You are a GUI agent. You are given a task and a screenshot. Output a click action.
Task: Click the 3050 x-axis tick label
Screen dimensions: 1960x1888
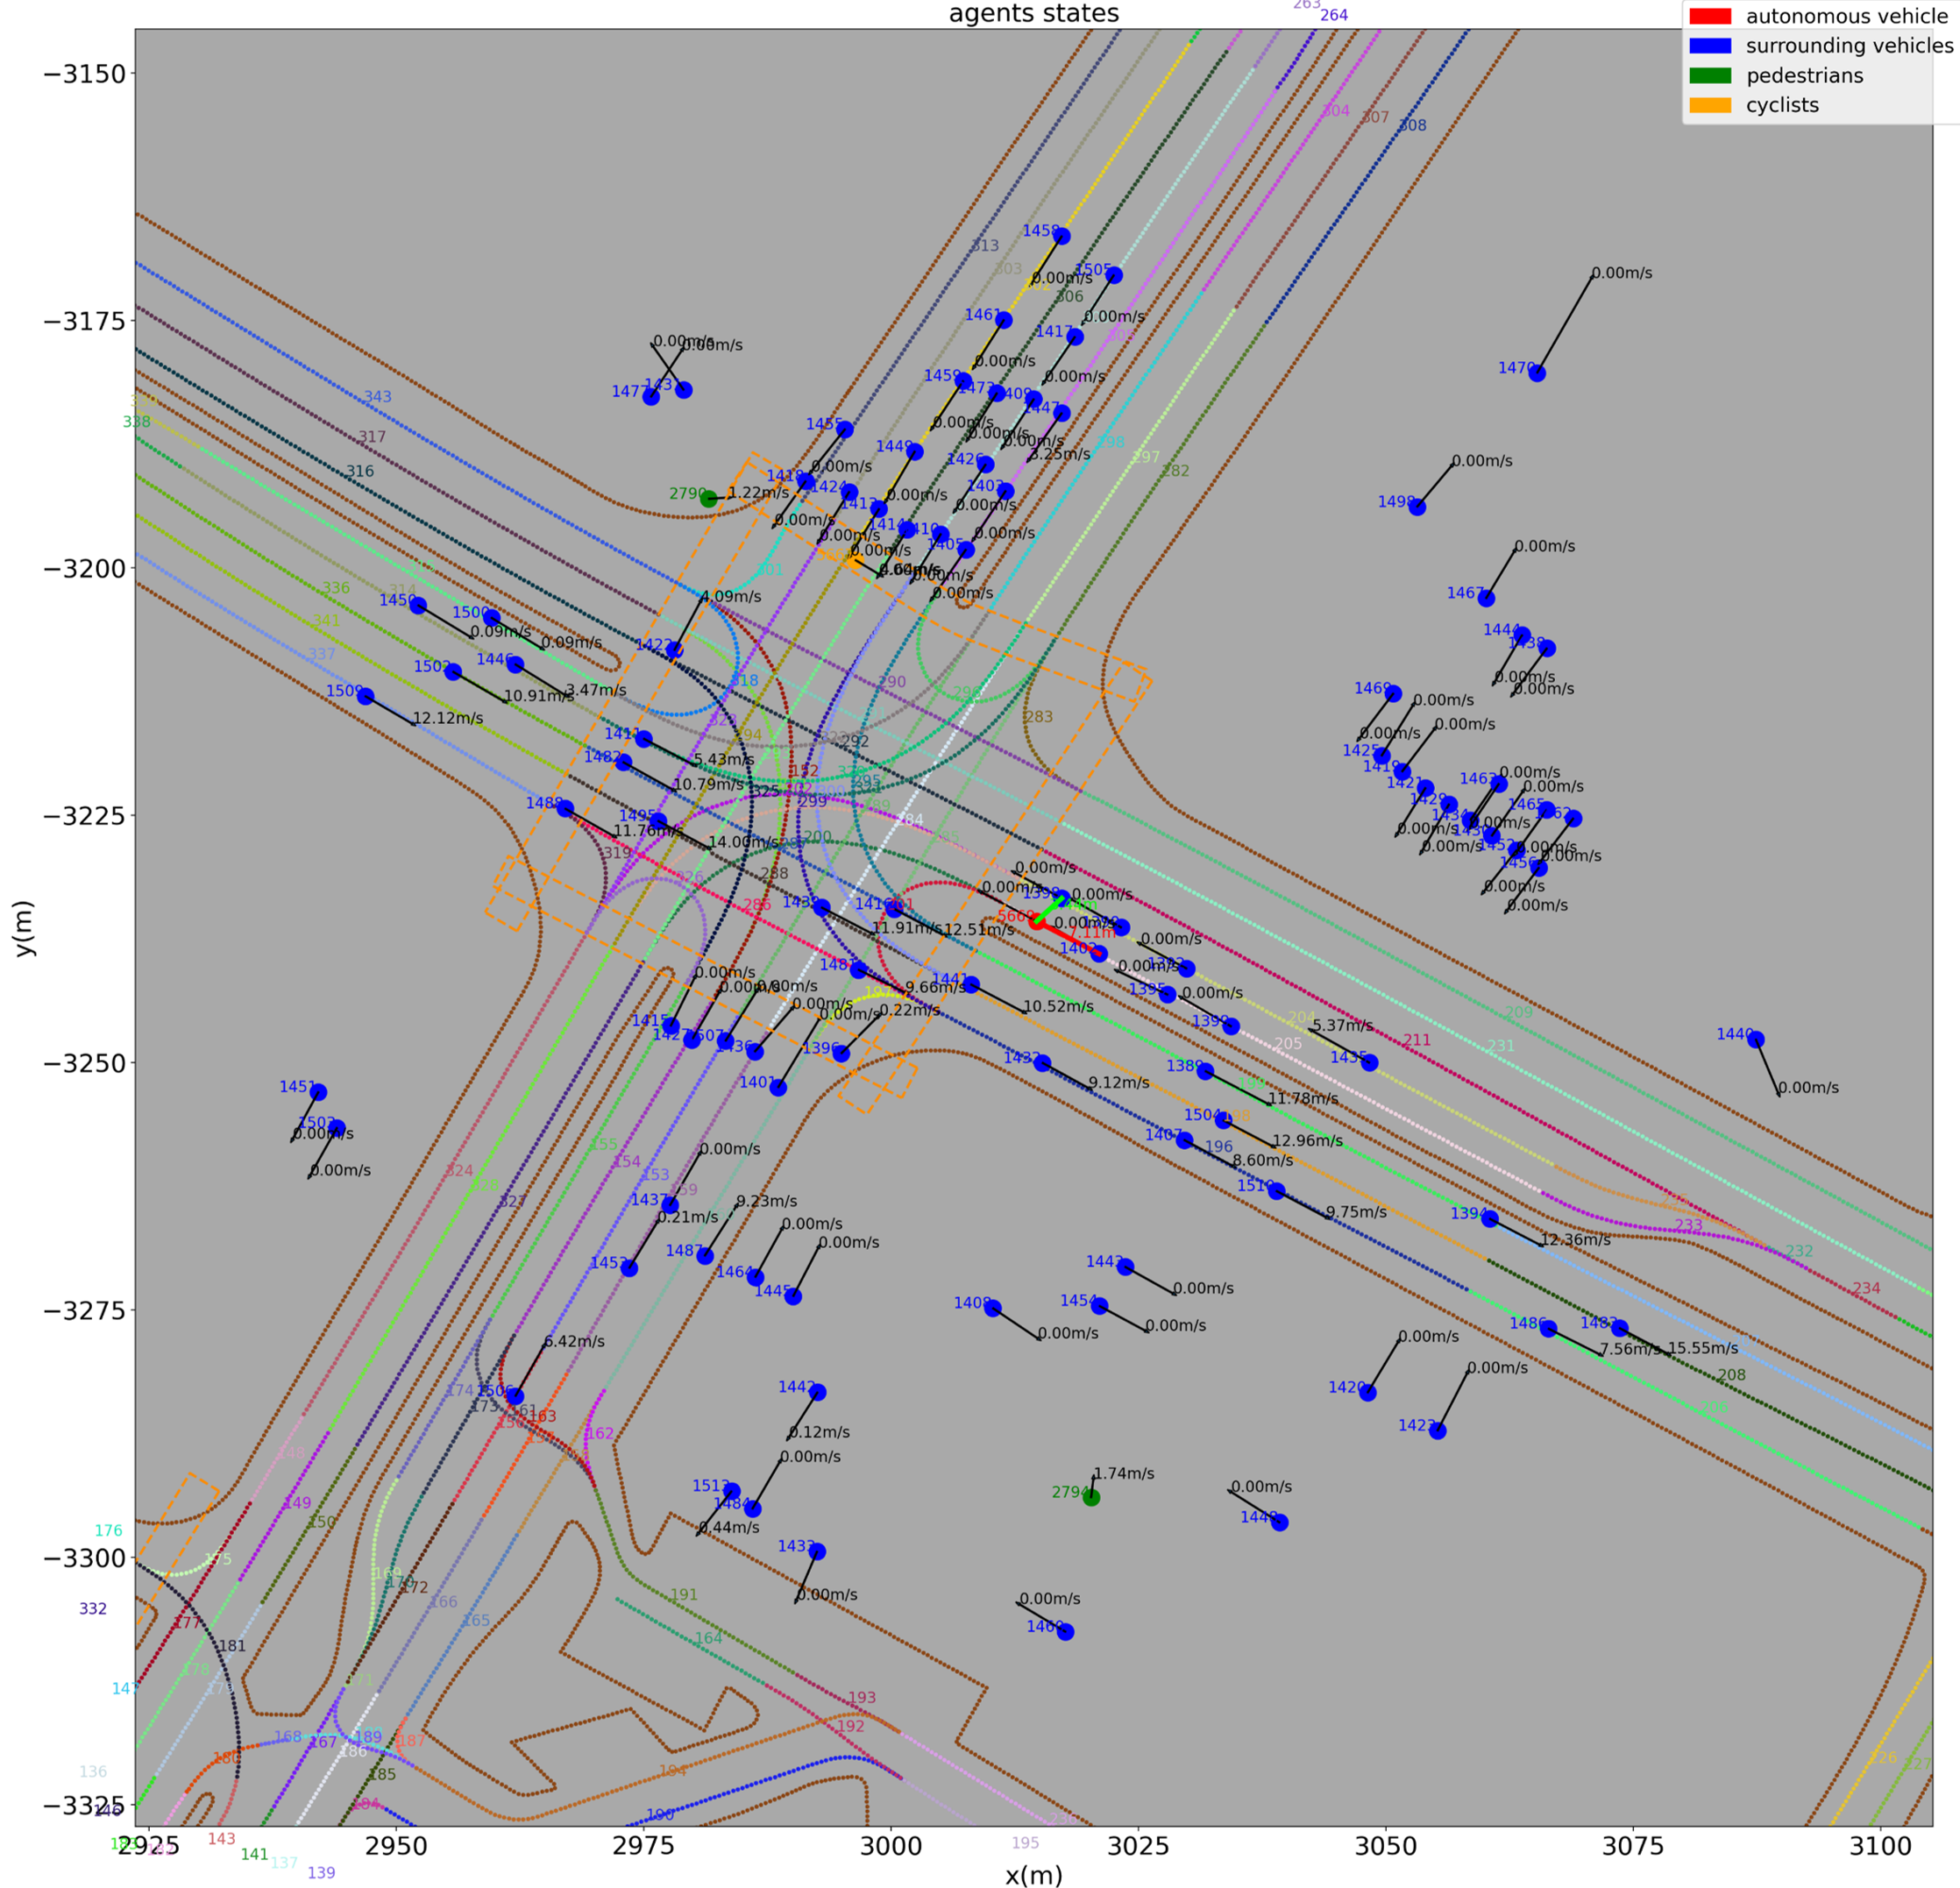pos(1385,1845)
